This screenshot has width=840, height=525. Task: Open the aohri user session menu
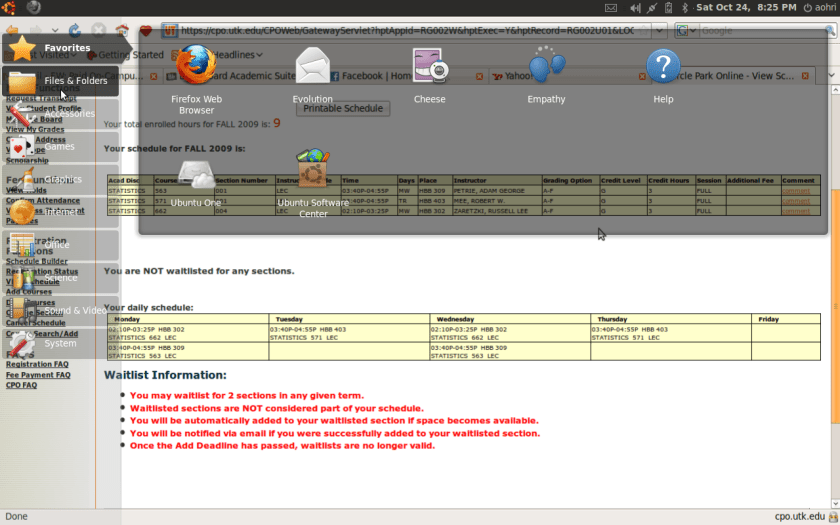click(820, 8)
